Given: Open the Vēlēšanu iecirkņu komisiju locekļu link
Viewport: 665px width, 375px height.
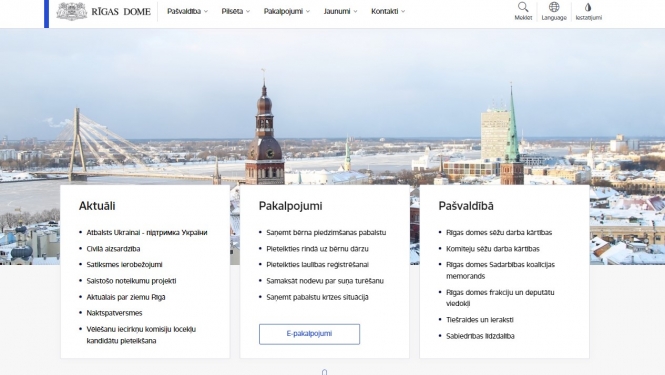Looking at the screenshot, I should (x=141, y=335).
